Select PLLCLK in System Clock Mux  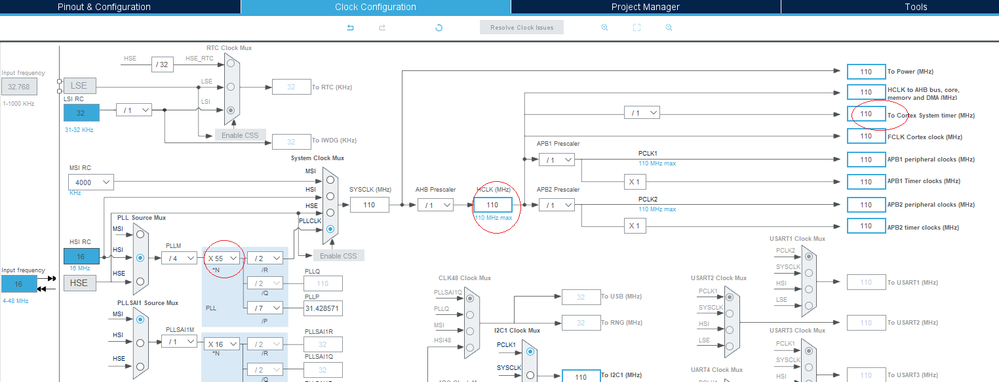click(329, 229)
